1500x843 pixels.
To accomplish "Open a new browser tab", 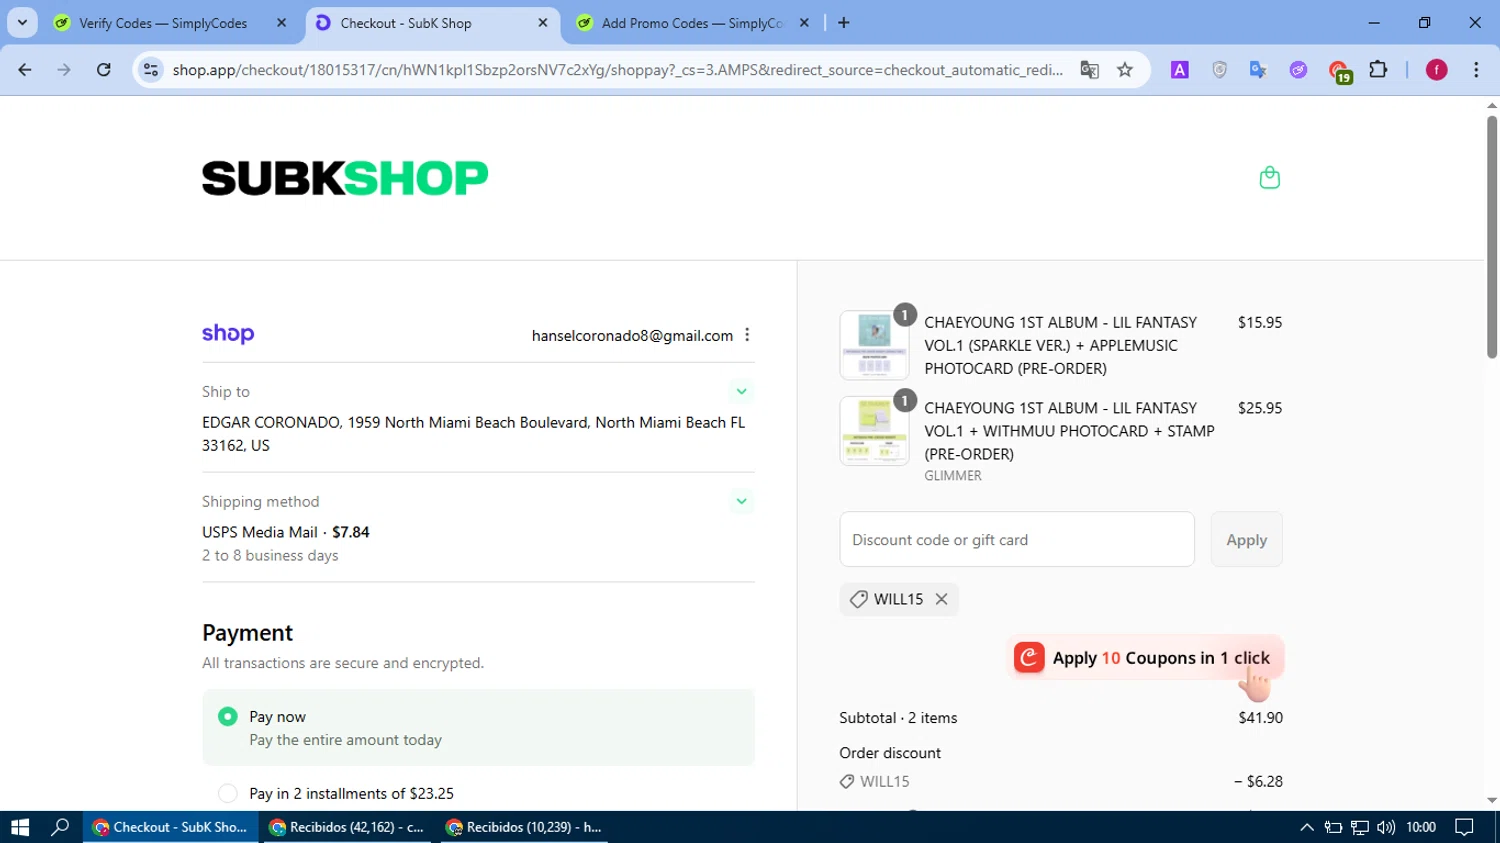I will 844,23.
